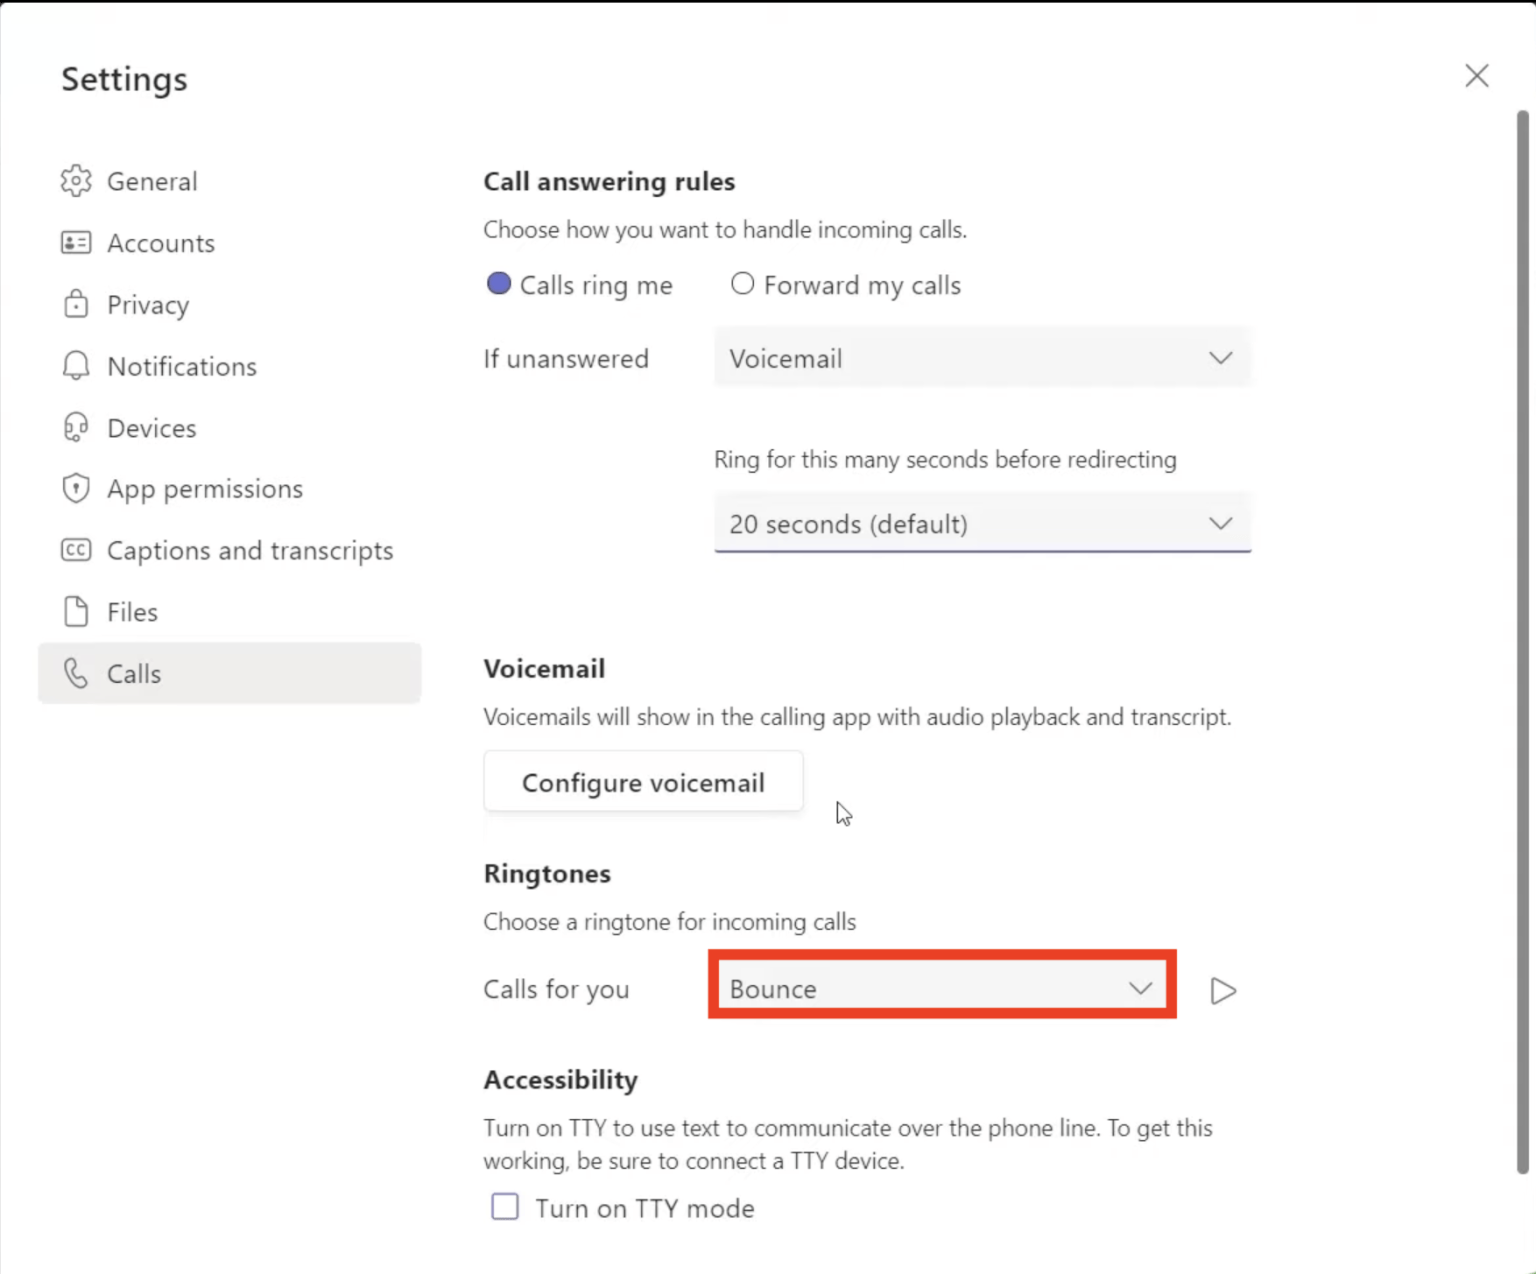The image size is (1536, 1274).
Task: Close the Settings dialog
Action: click(1477, 75)
